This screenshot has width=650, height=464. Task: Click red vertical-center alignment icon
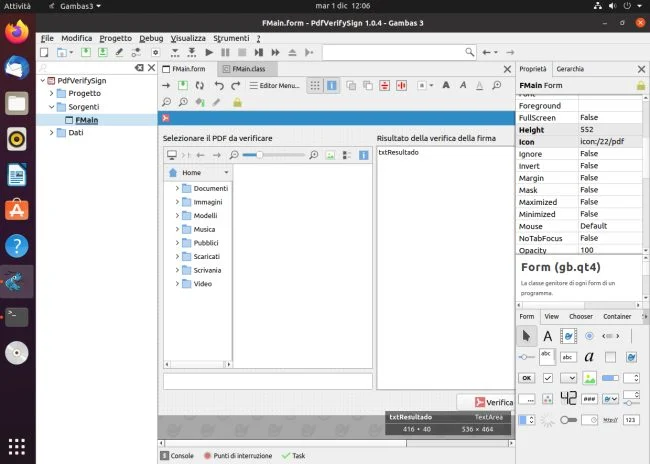click(x=401, y=85)
